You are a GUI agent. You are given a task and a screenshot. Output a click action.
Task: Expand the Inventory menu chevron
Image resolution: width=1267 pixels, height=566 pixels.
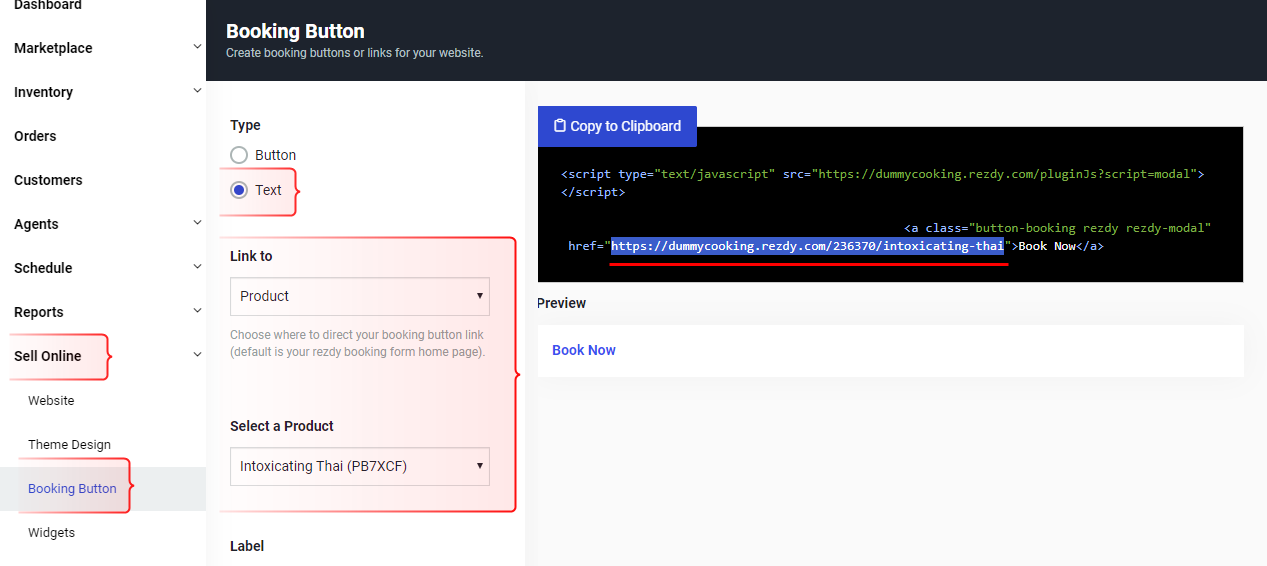[x=197, y=91]
